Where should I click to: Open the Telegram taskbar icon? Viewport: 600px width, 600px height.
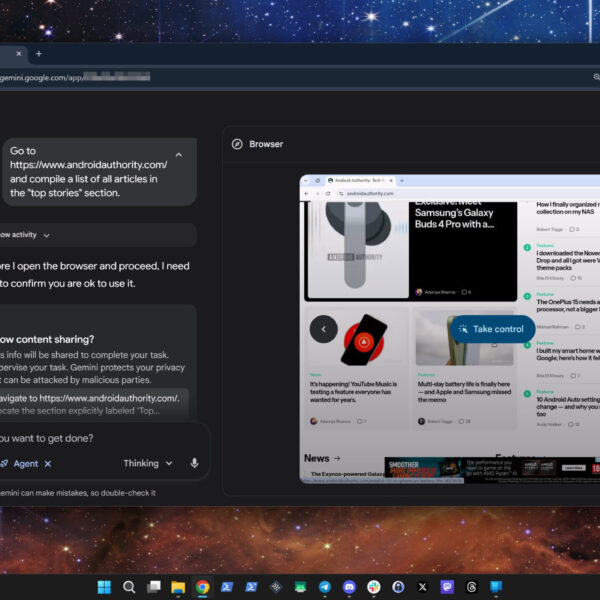325,587
